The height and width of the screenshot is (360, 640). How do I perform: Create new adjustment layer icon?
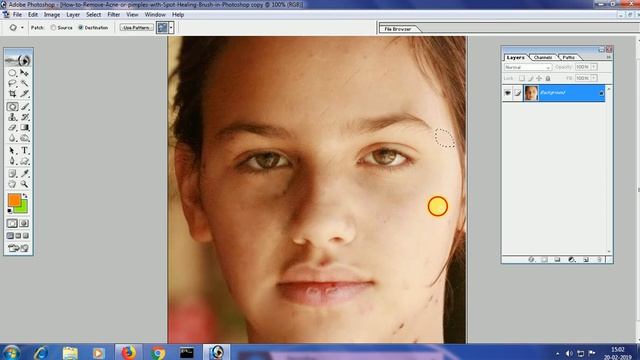[x=572, y=260]
